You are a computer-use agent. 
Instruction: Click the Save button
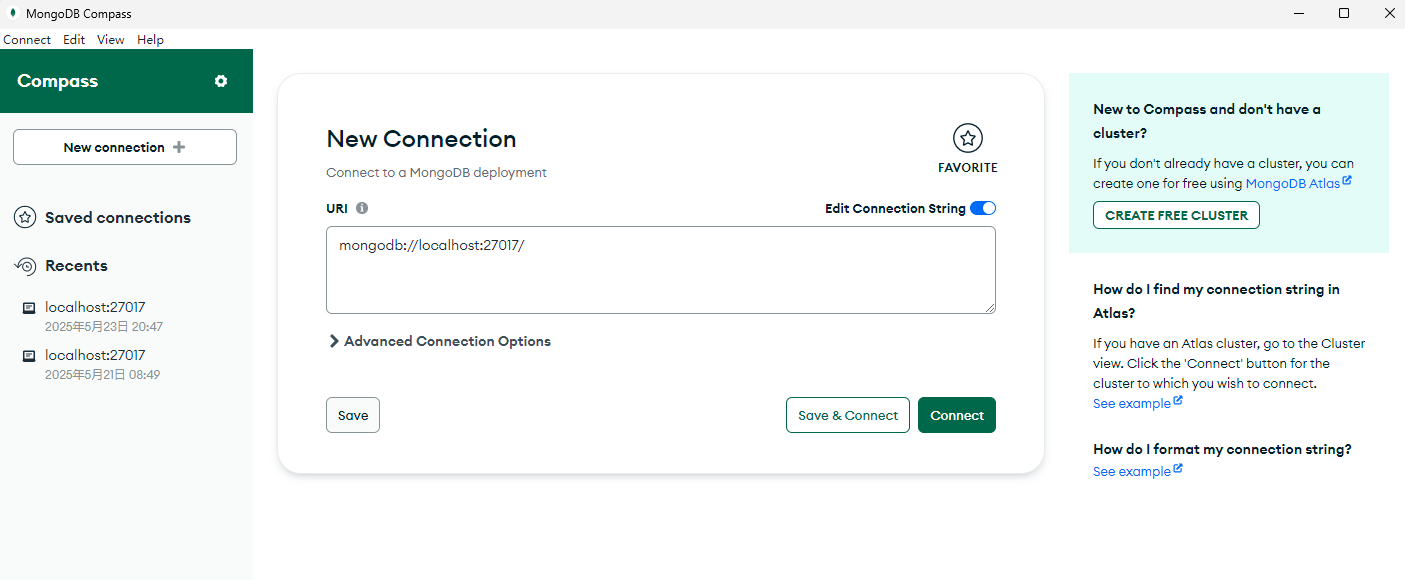(353, 415)
